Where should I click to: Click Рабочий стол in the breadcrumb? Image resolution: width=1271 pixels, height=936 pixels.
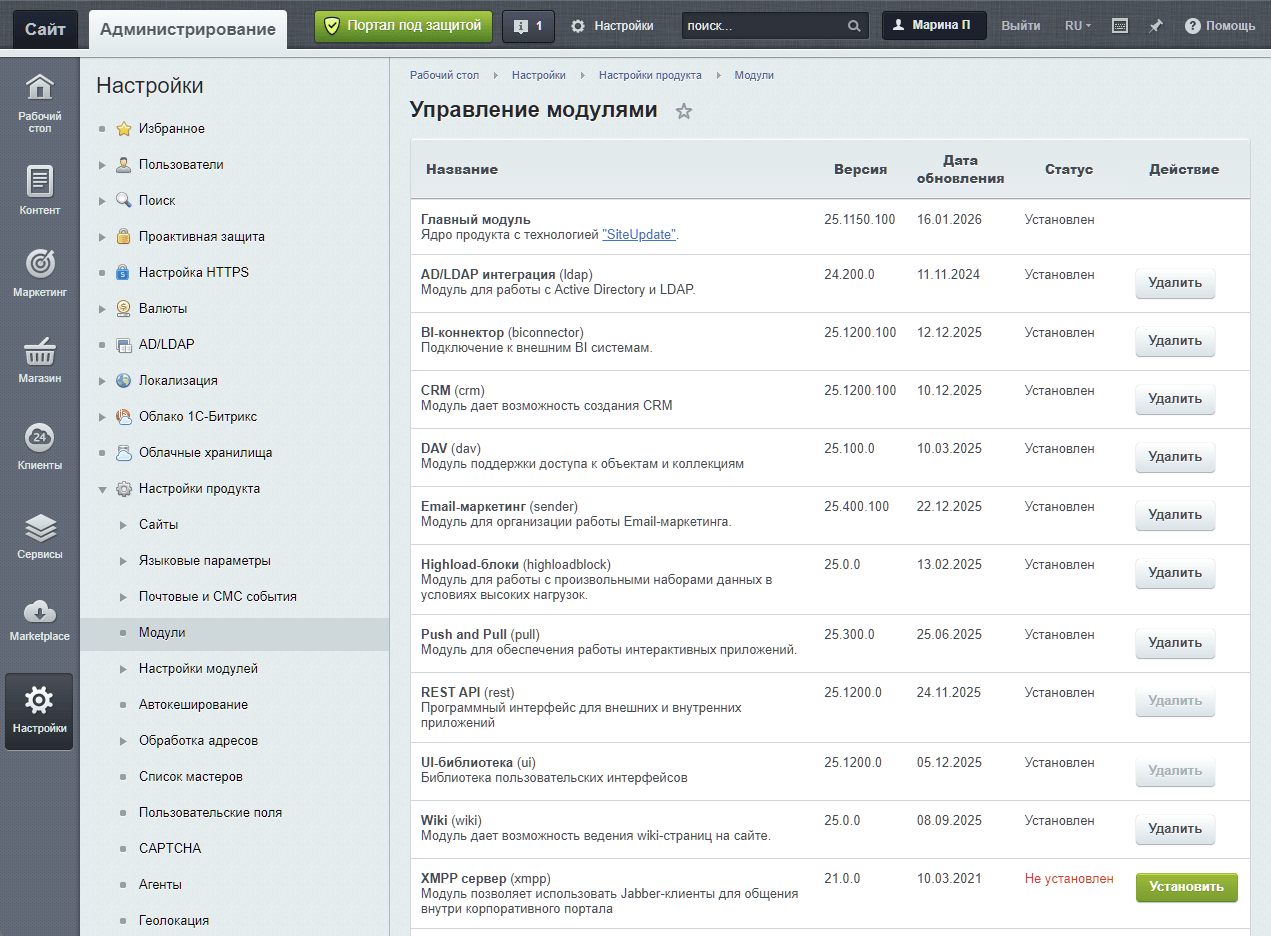pyautogui.click(x=444, y=75)
